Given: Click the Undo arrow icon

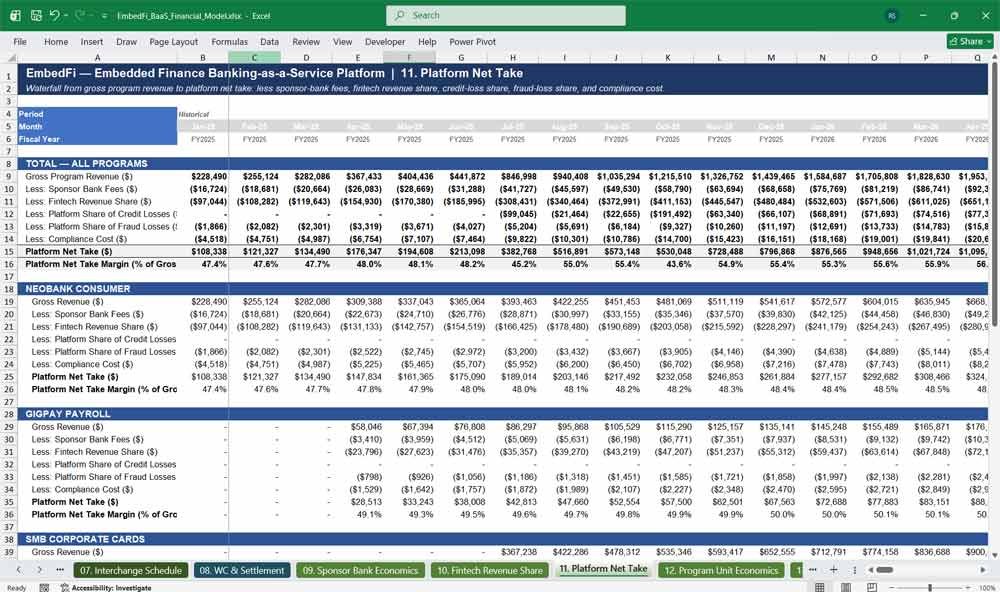Looking at the screenshot, I should coord(54,15).
